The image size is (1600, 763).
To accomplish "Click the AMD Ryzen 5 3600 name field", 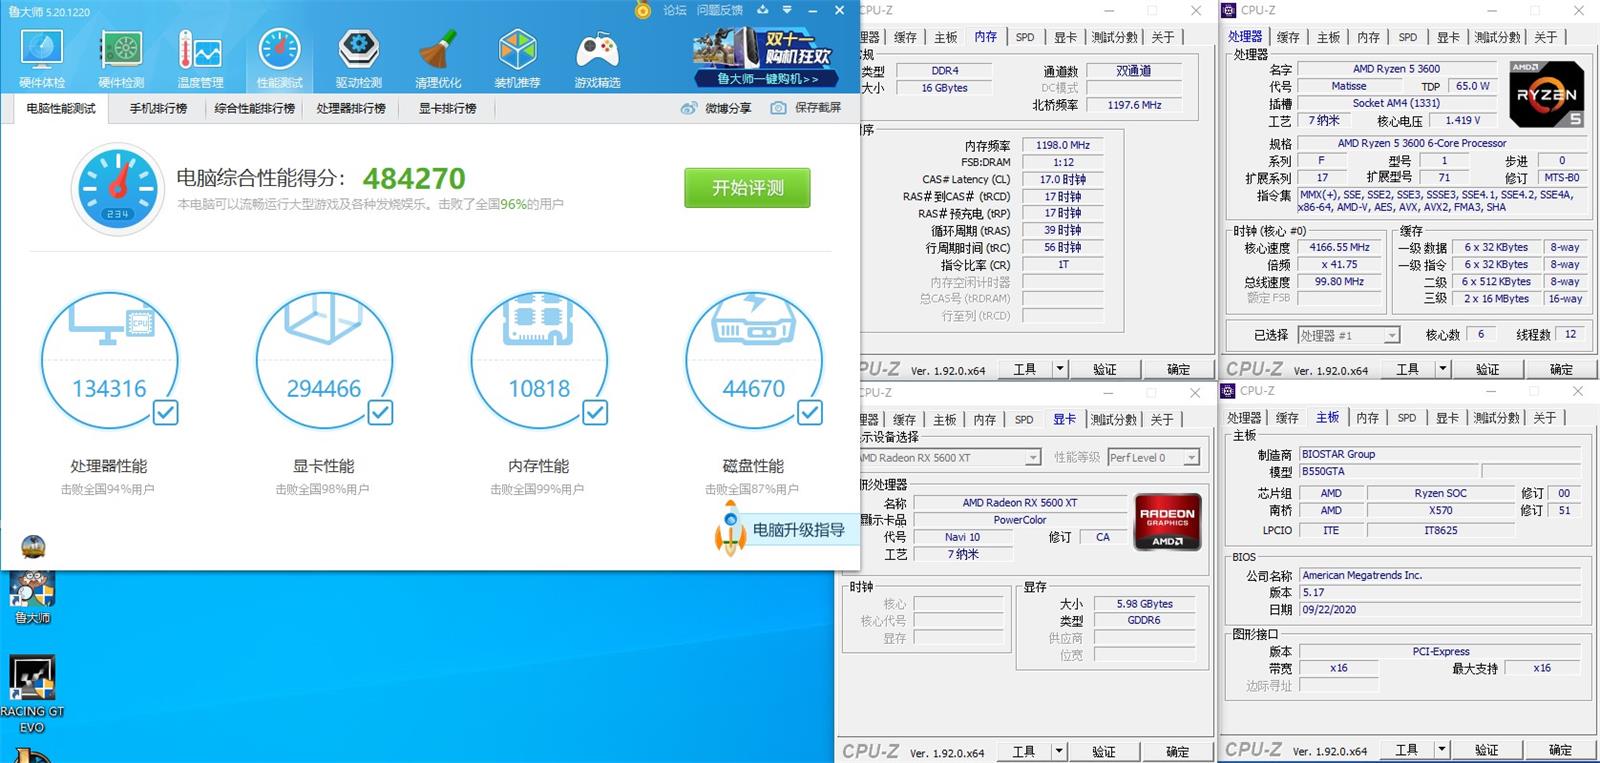I will pos(1396,69).
